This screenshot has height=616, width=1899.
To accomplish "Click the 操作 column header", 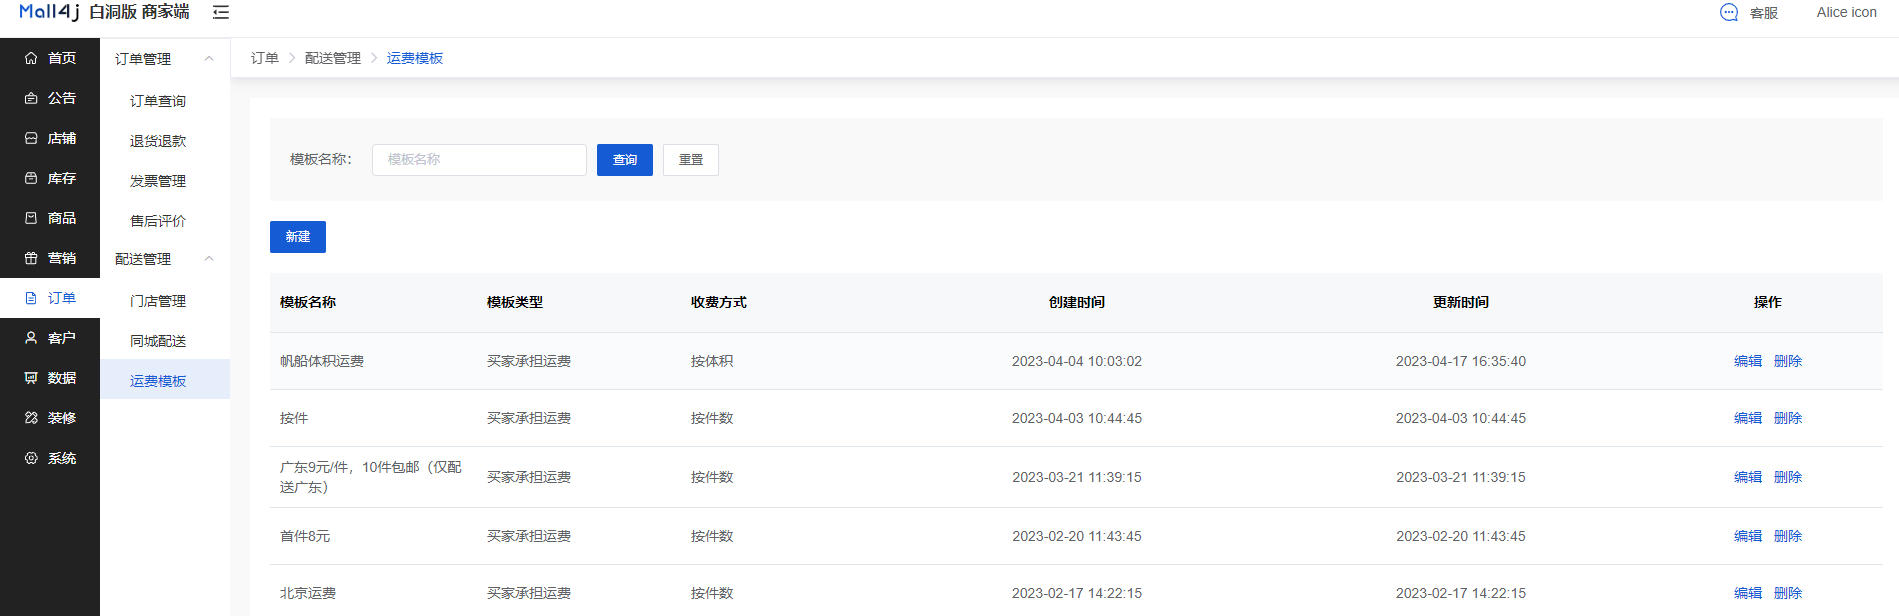I will (x=1768, y=302).
